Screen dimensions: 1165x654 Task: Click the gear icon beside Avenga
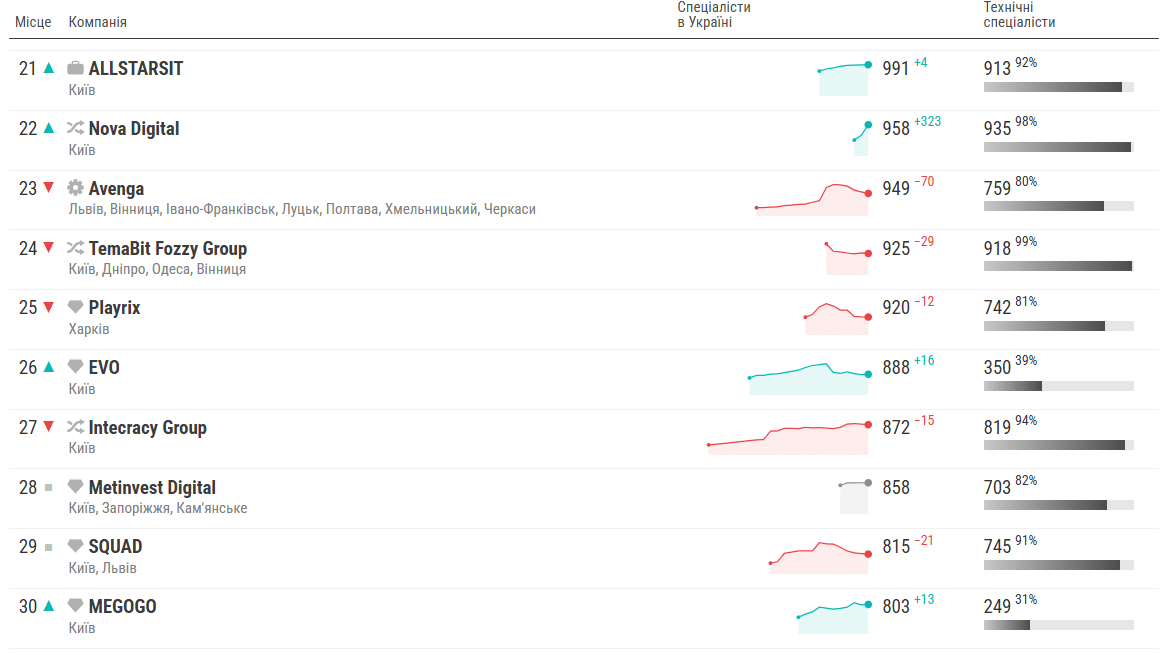point(75,188)
